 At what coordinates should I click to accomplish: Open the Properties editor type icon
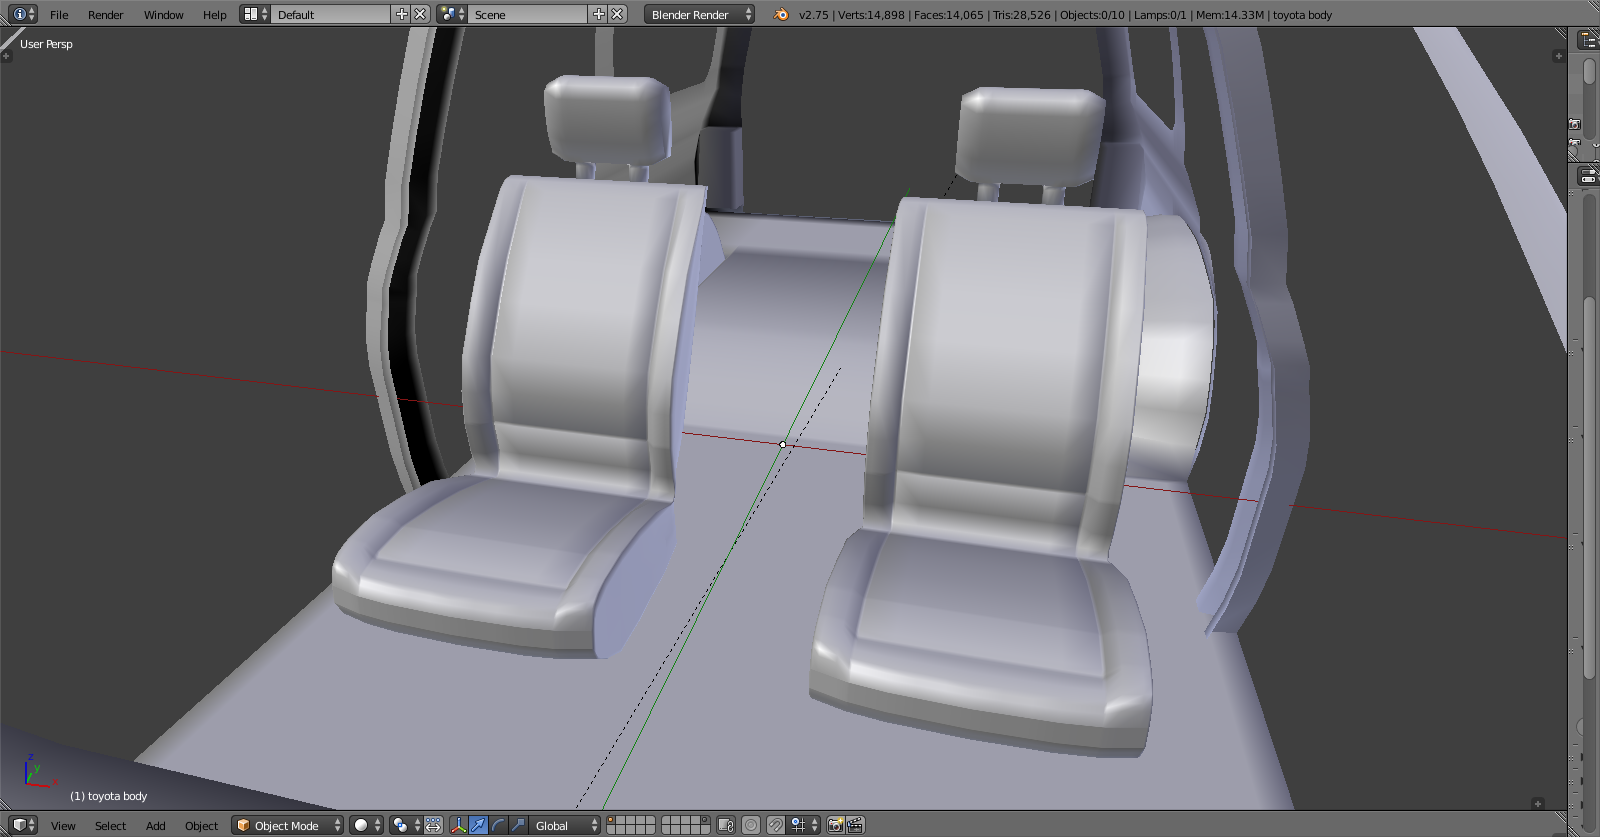pos(1588,175)
